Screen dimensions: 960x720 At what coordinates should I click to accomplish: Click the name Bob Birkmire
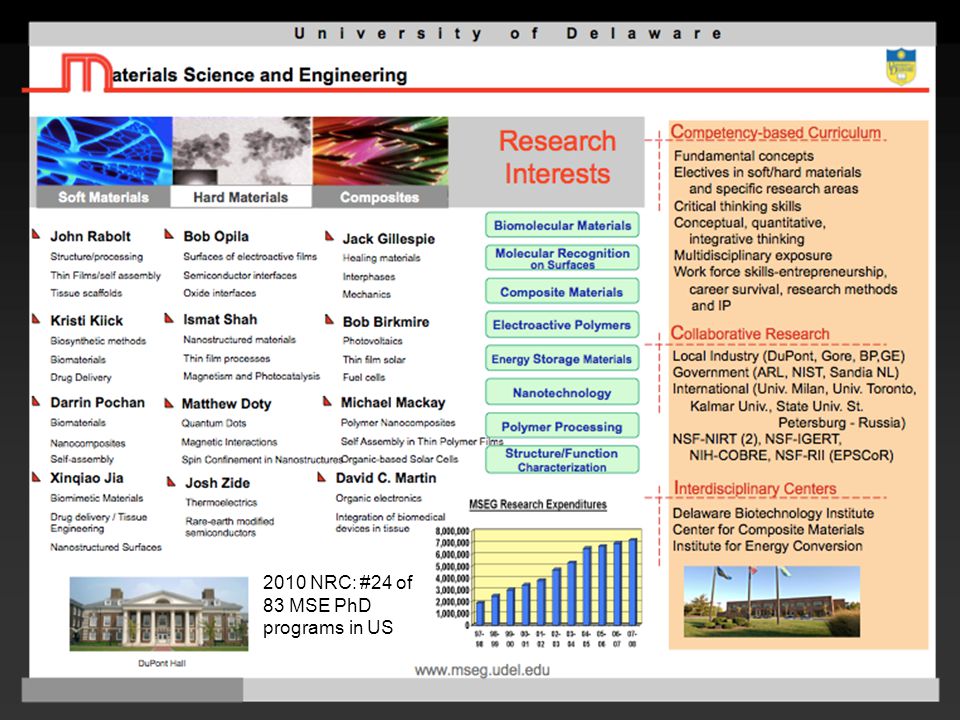(386, 321)
